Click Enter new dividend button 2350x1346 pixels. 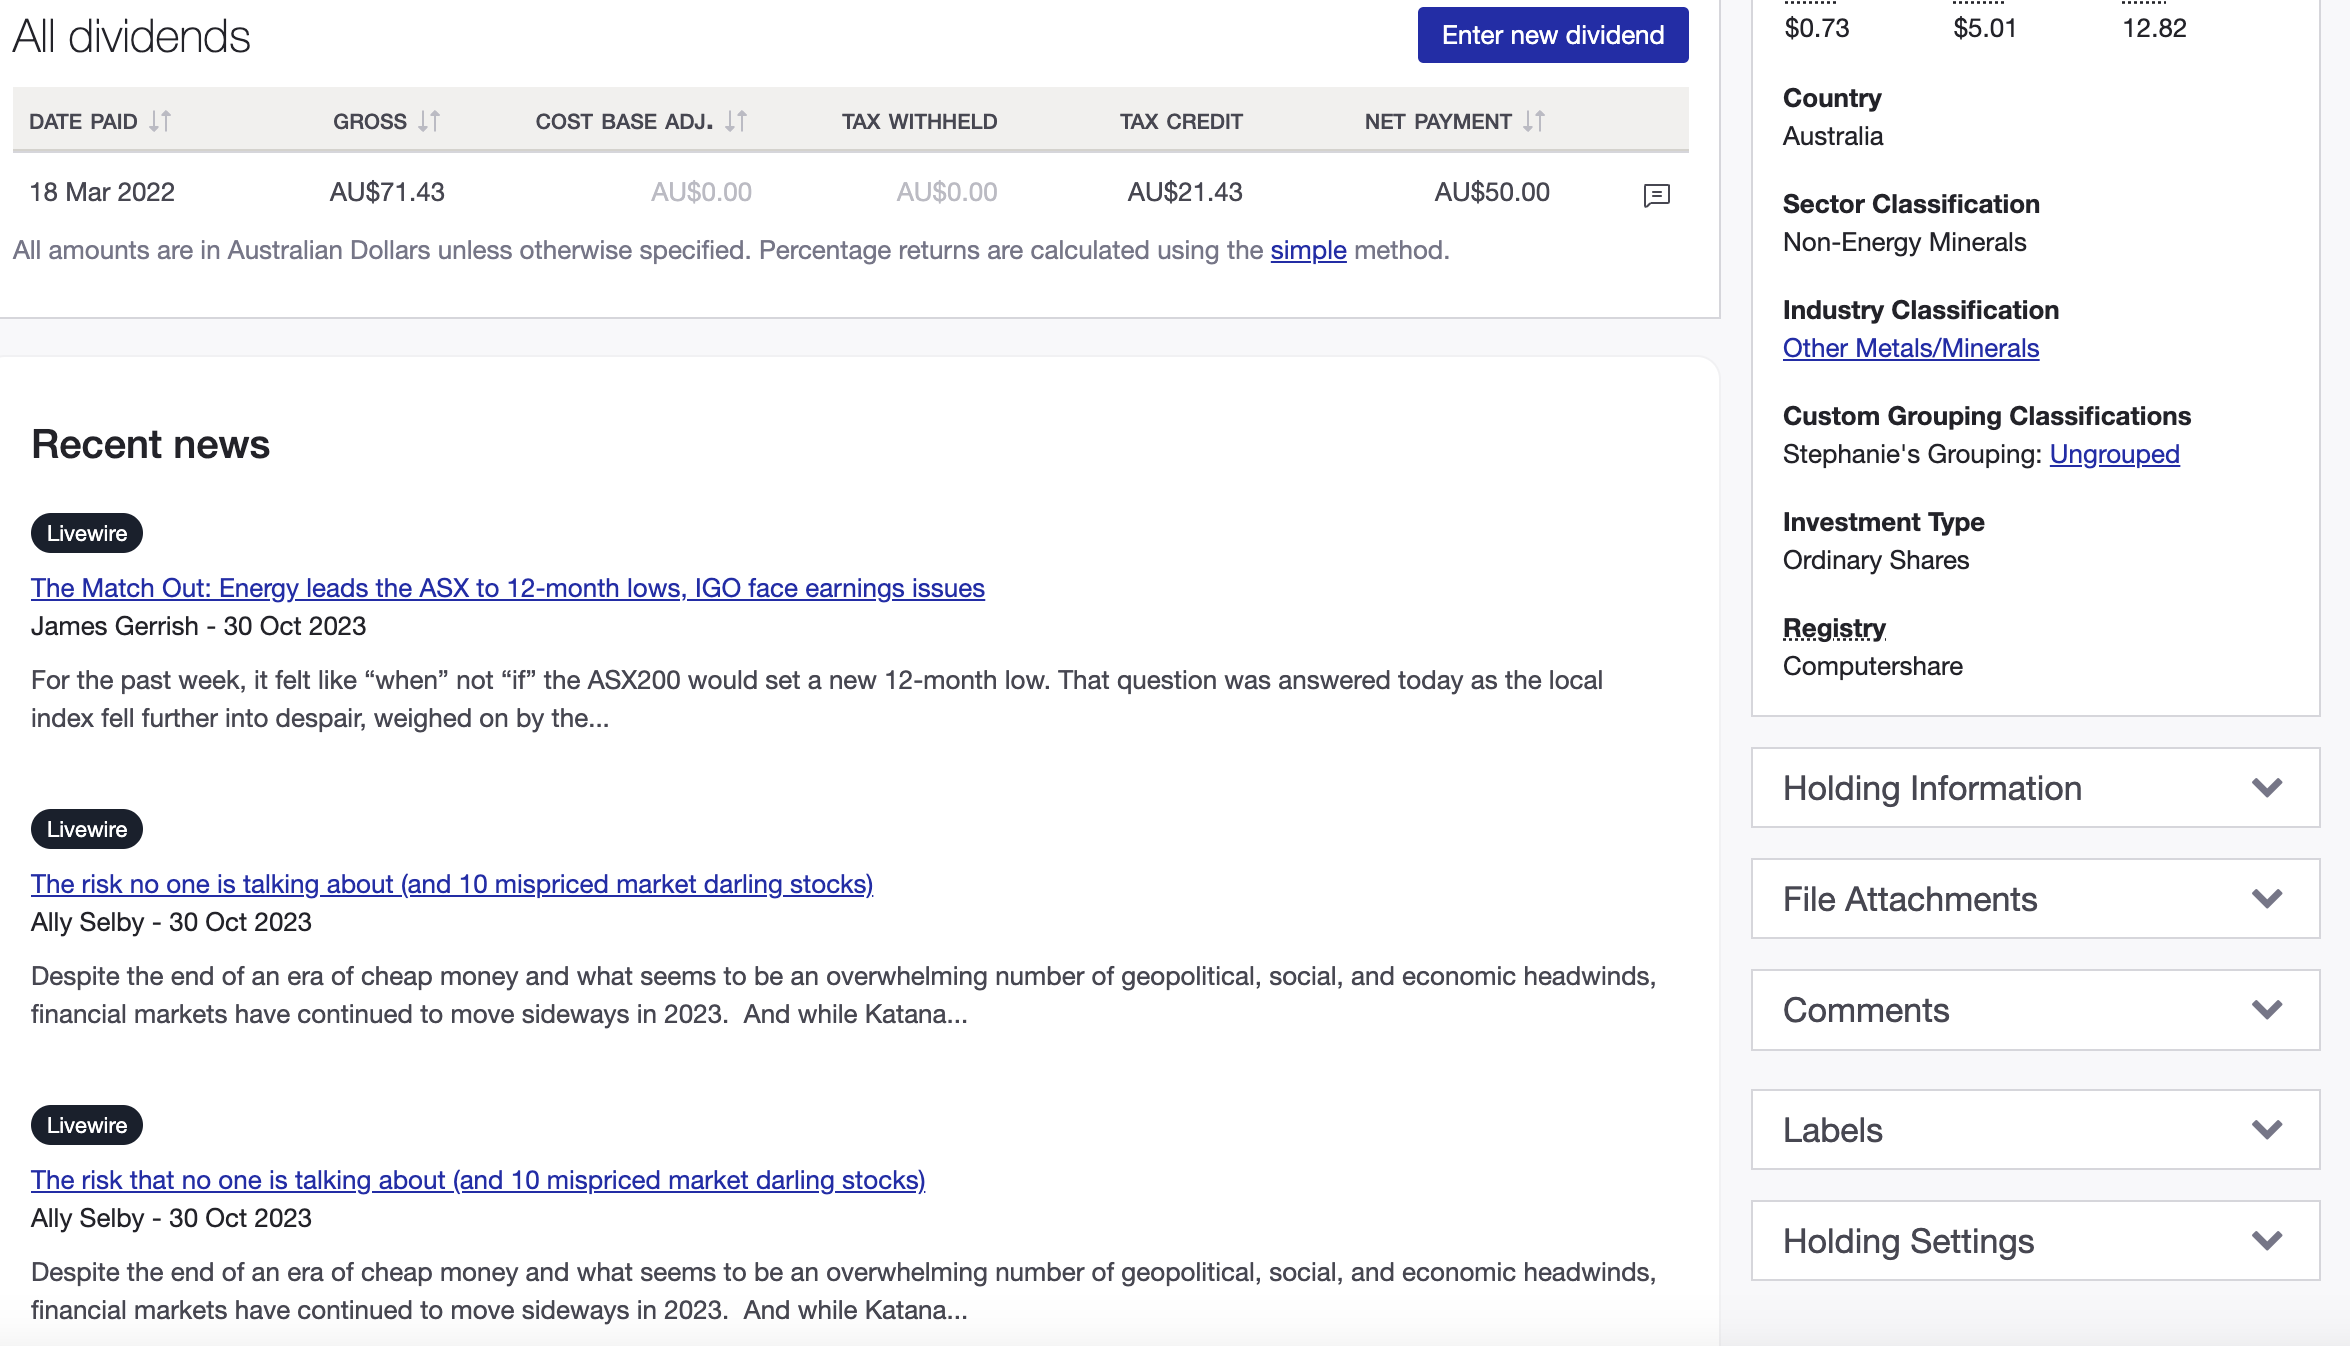(1552, 35)
